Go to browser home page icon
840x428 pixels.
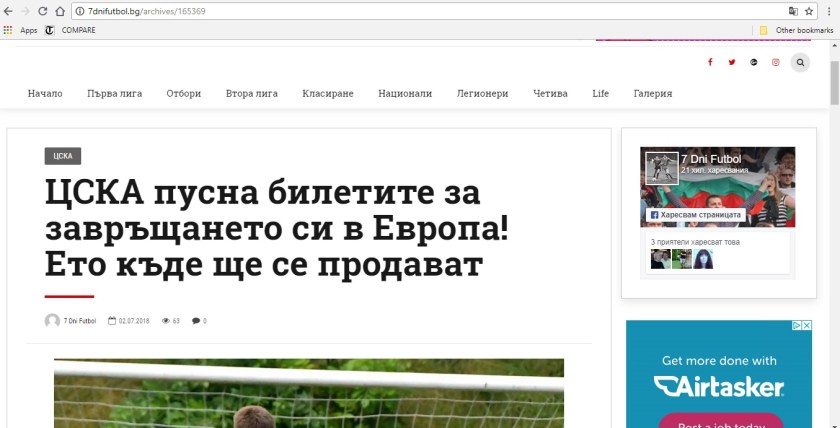[x=60, y=10]
